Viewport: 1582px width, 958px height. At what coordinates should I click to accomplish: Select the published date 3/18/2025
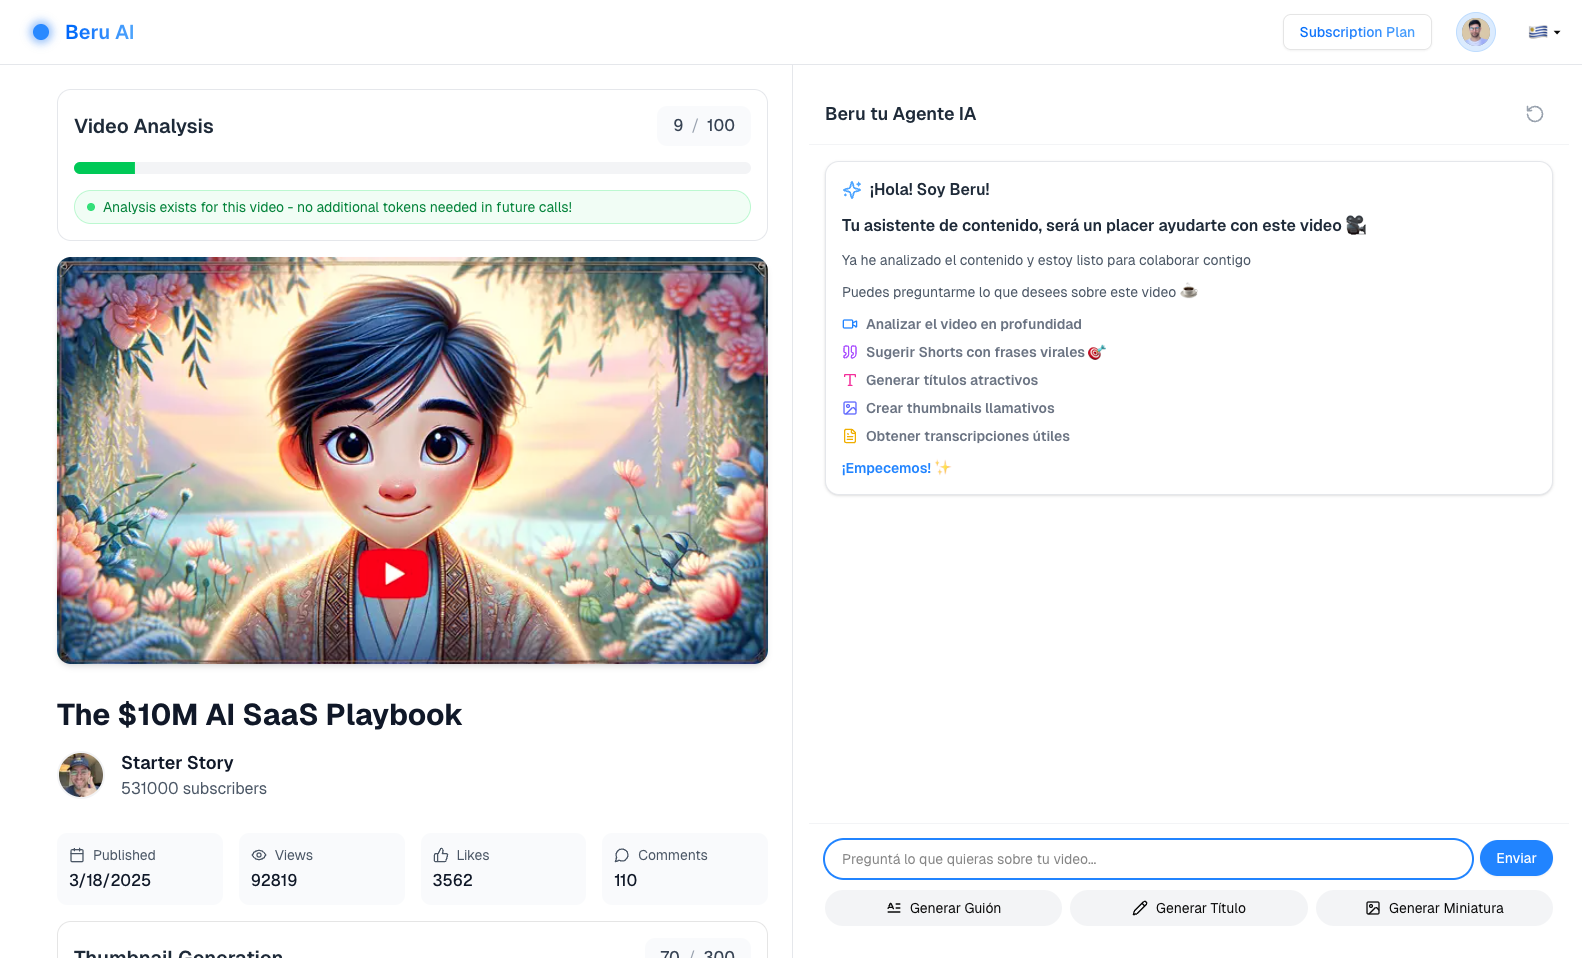[110, 880]
